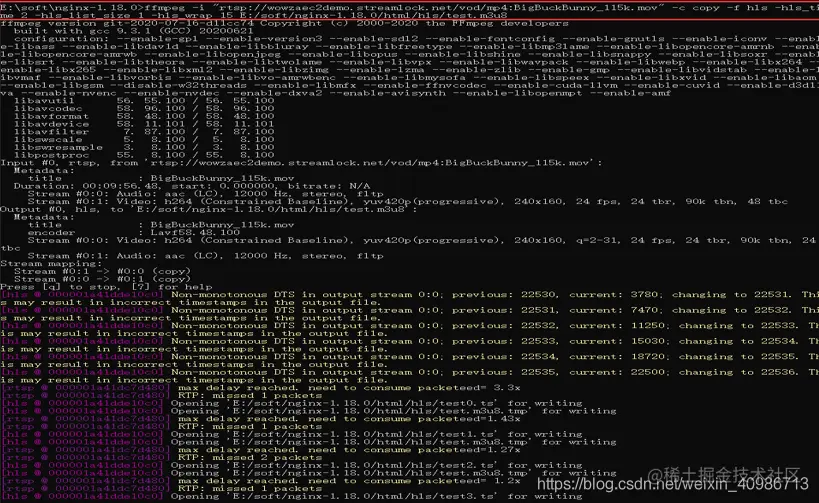Click the libswscale version row
Screen dimensions: 819x503
pyautogui.click(x=144, y=140)
